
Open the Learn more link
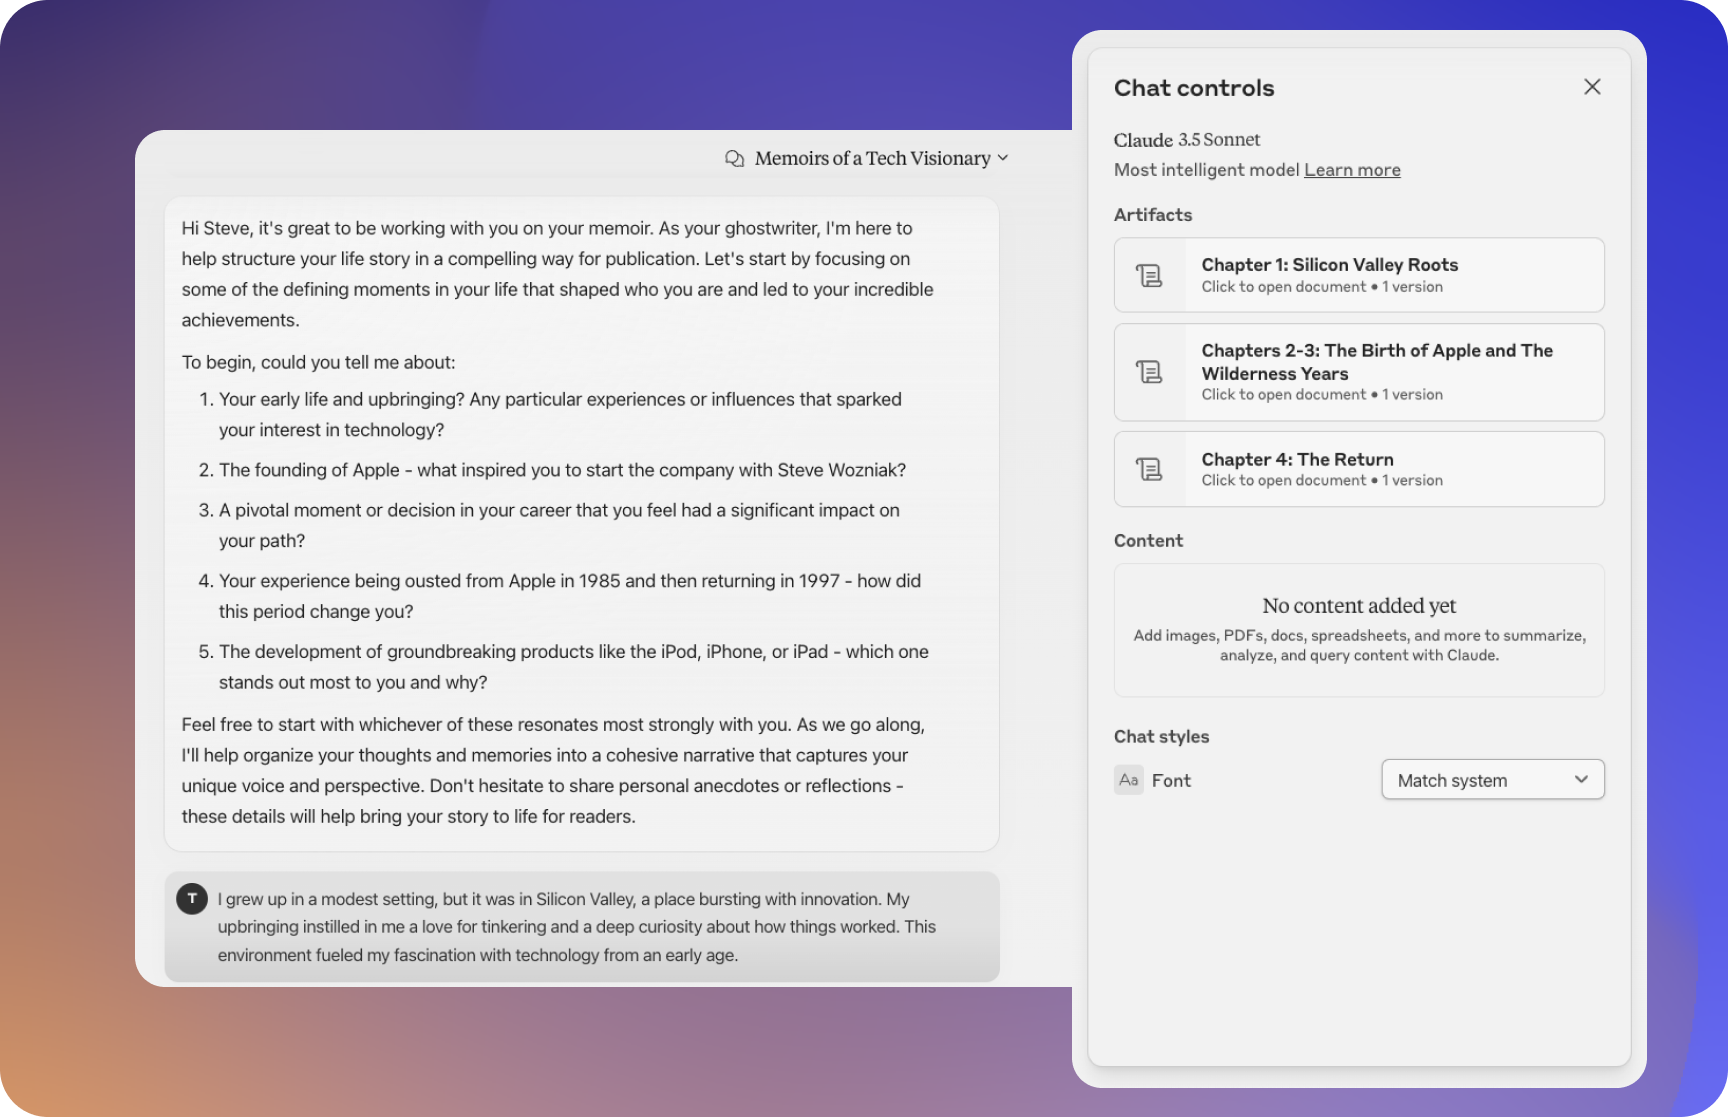tap(1351, 170)
